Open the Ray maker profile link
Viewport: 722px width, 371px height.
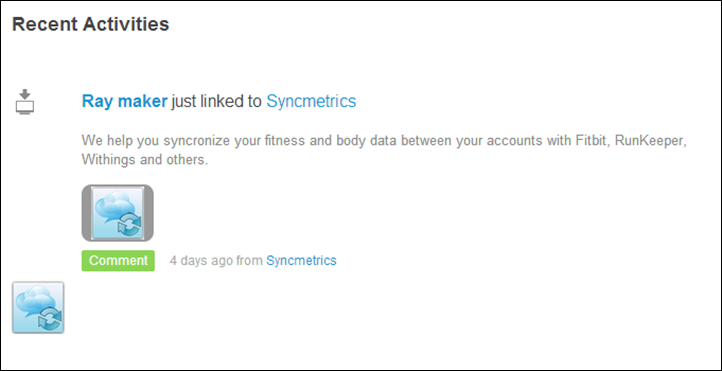(x=124, y=101)
